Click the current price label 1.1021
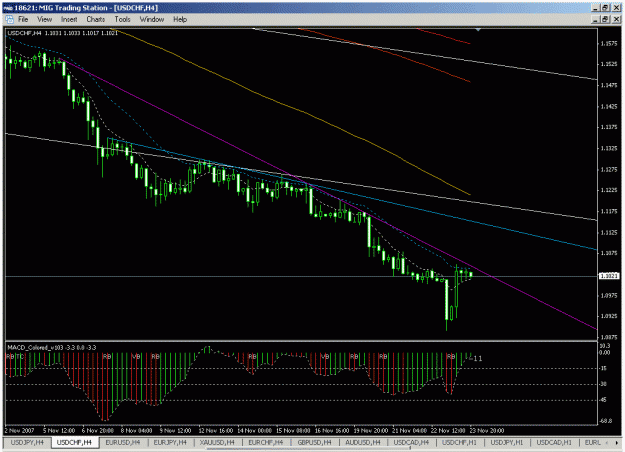Screen dimensions: 625x452 coord(609,276)
